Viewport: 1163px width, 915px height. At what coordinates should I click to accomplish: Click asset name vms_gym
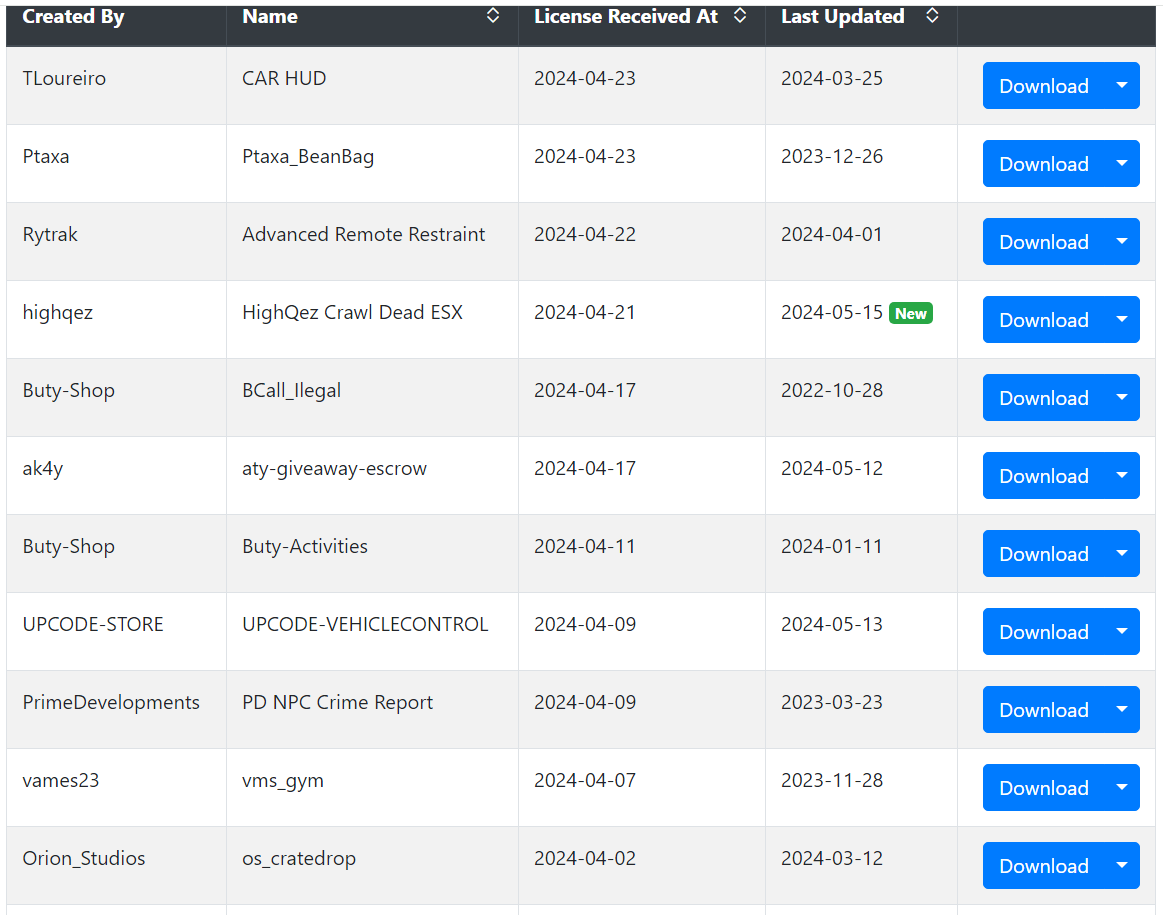283,781
